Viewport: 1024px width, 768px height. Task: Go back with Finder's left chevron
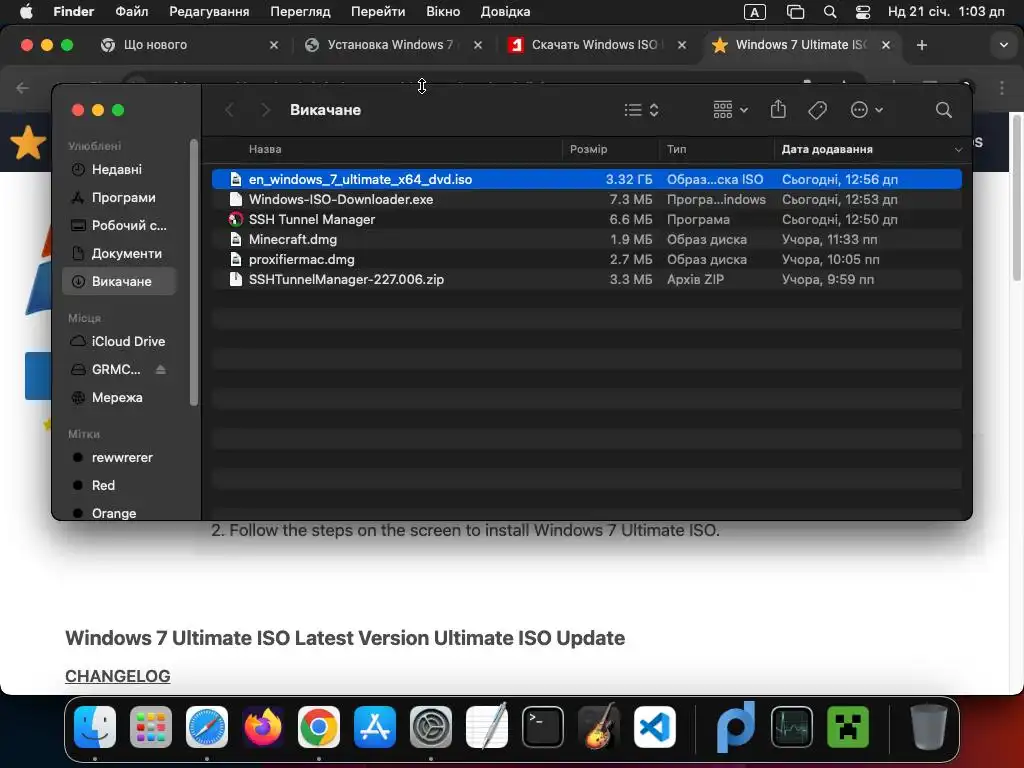point(230,110)
